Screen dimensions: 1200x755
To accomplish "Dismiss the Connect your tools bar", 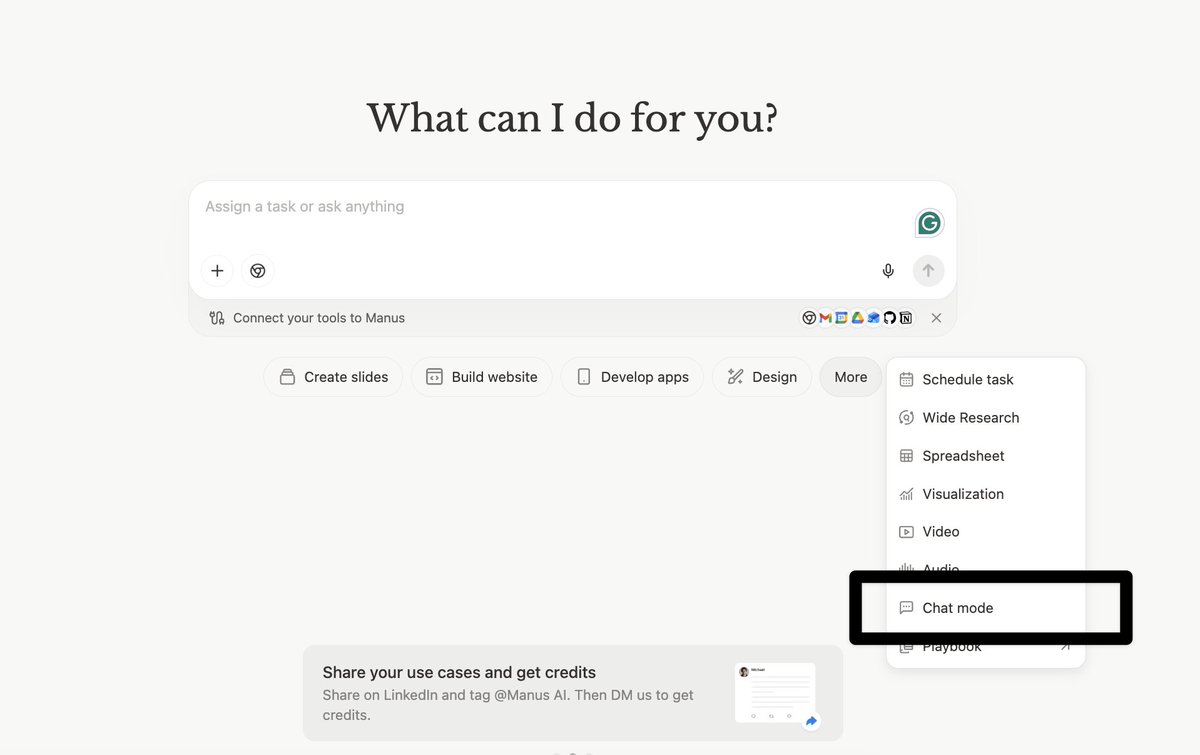I will coord(936,318).
